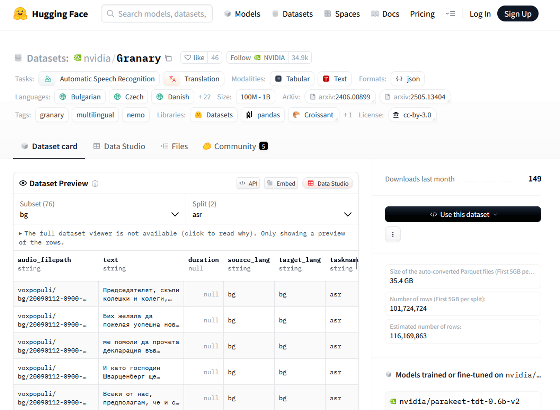
Task: Expand the Split dropdown showing asr
Action: click(272, 209)
